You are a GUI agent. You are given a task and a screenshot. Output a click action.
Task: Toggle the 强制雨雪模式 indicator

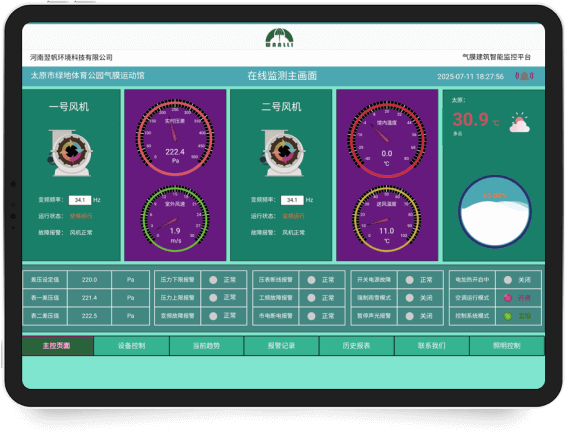(x=409, y=298)
